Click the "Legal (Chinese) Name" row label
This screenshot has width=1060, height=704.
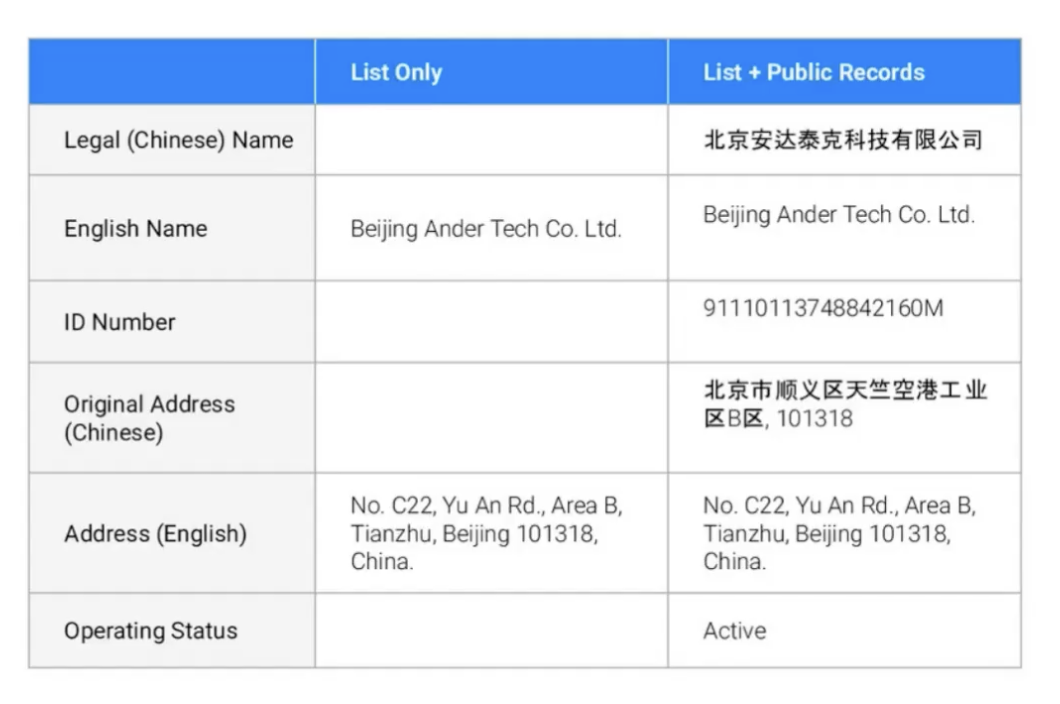[178, 140]
